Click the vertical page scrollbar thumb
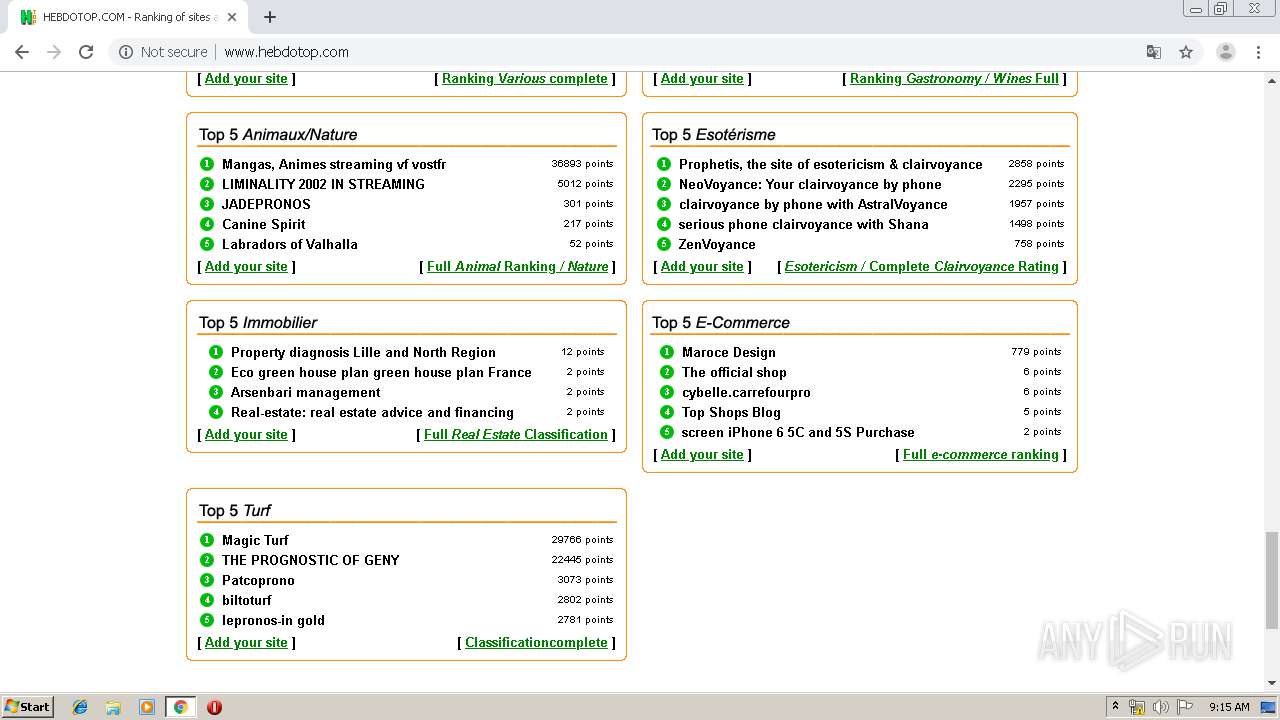 pyautogui.click(x=1271, y=580)
